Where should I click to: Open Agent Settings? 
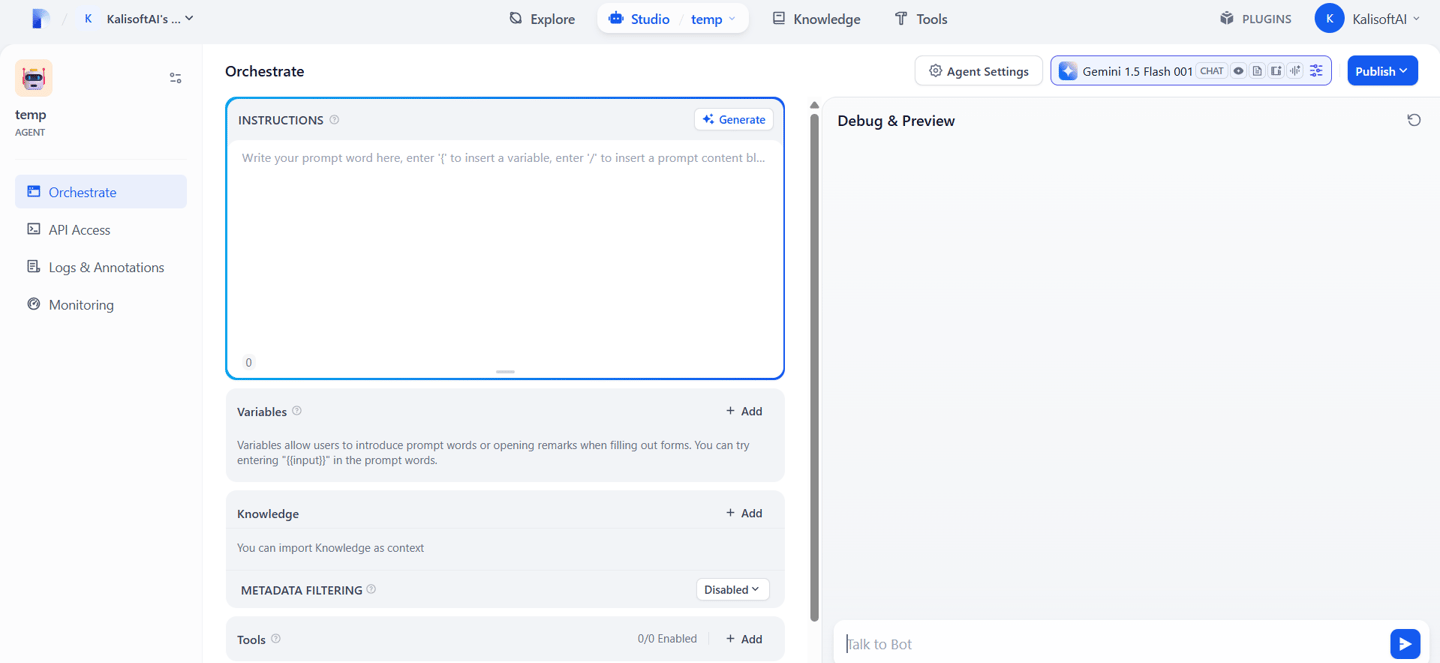point(978,71)
